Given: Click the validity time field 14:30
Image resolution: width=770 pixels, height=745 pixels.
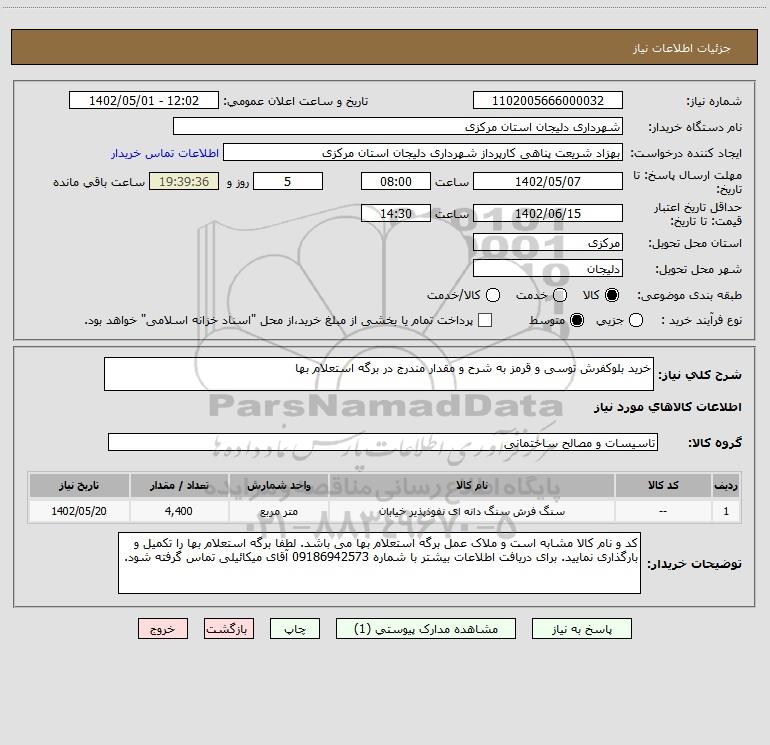Looking at the screenshot, I should (396, 214).
